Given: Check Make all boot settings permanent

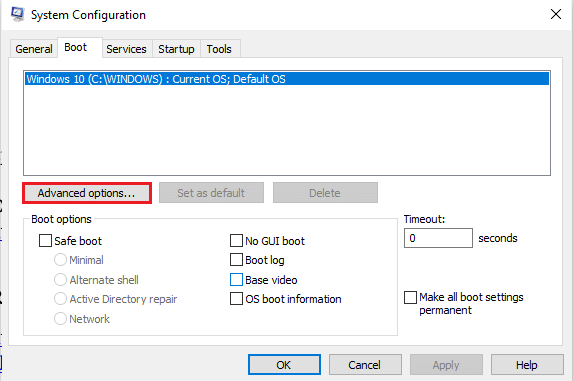Looking at the screenshot, I should (x=410, y=297).
